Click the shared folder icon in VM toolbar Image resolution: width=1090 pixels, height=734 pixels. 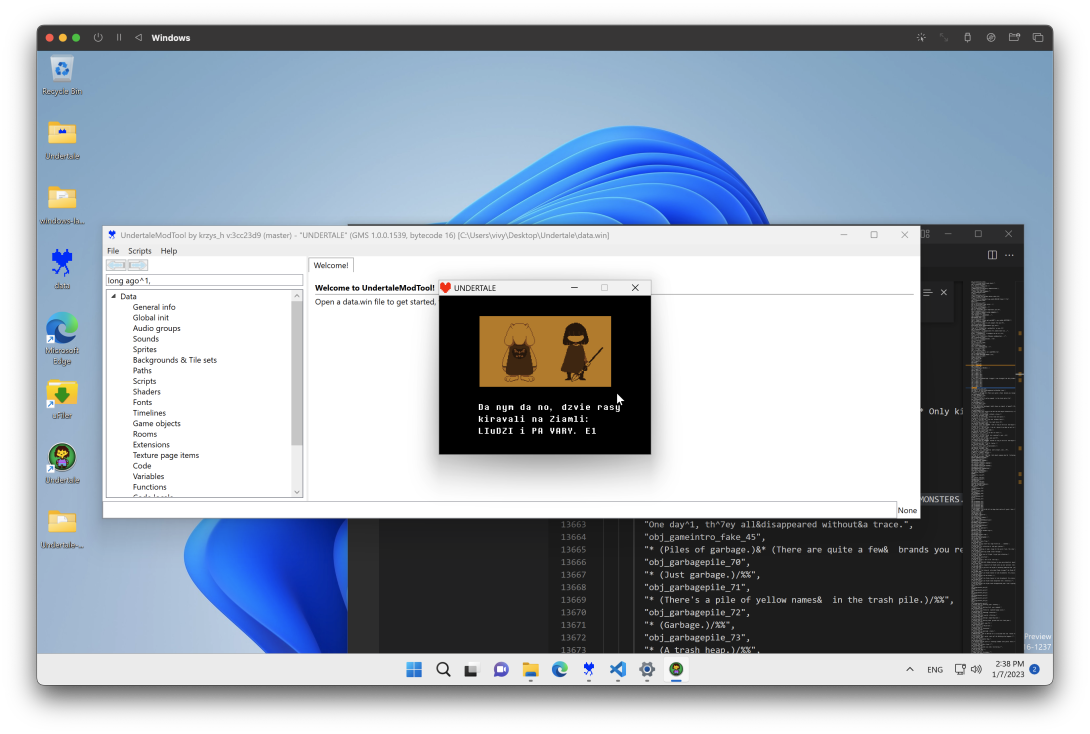click(x=1014, y=38)
